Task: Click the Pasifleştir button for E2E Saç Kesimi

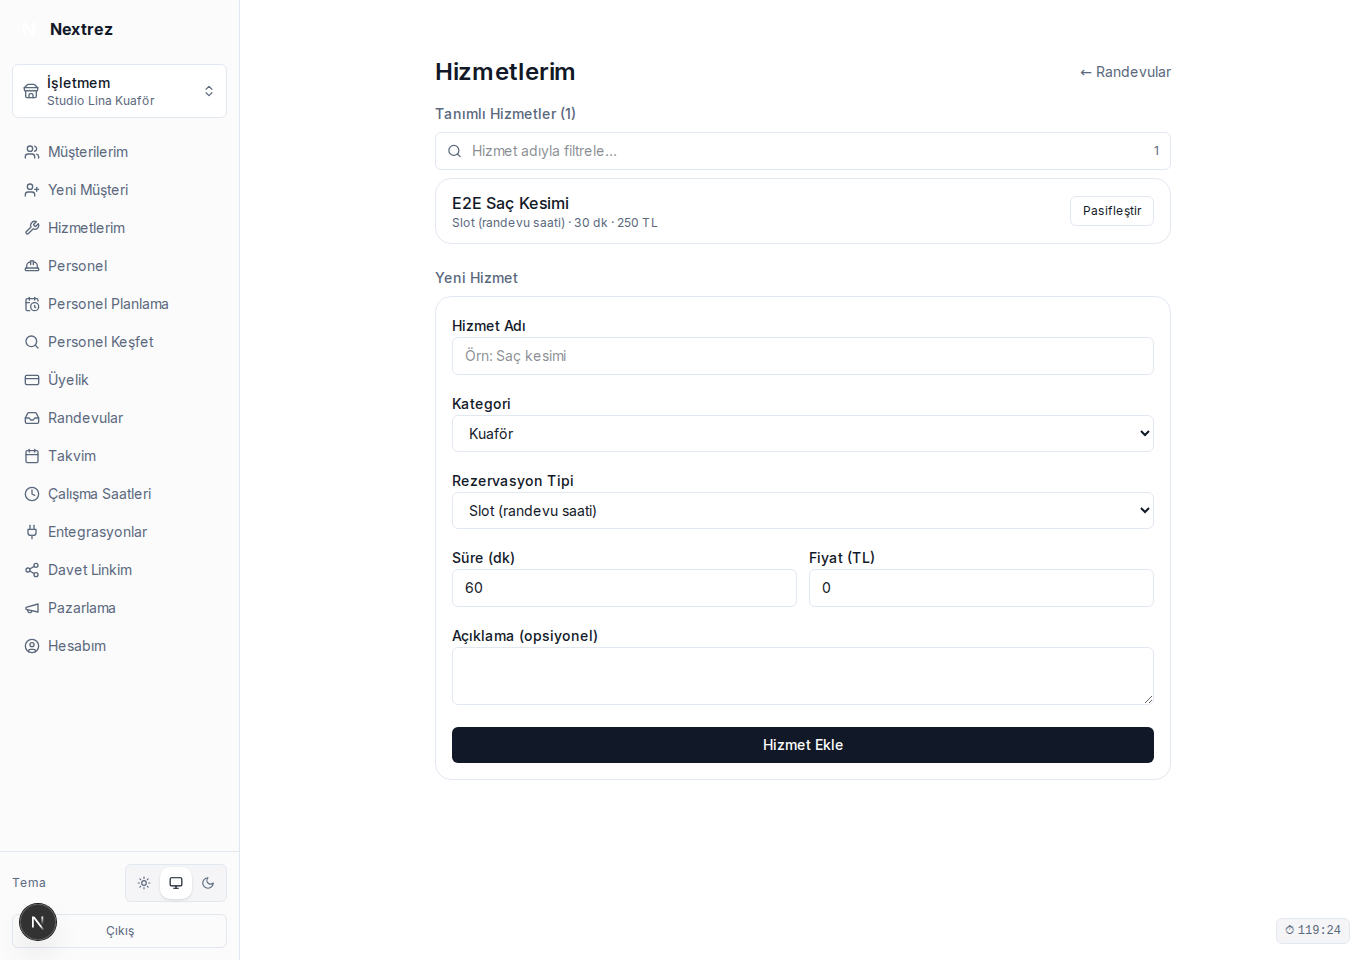Action: [x=1112, y=211]
